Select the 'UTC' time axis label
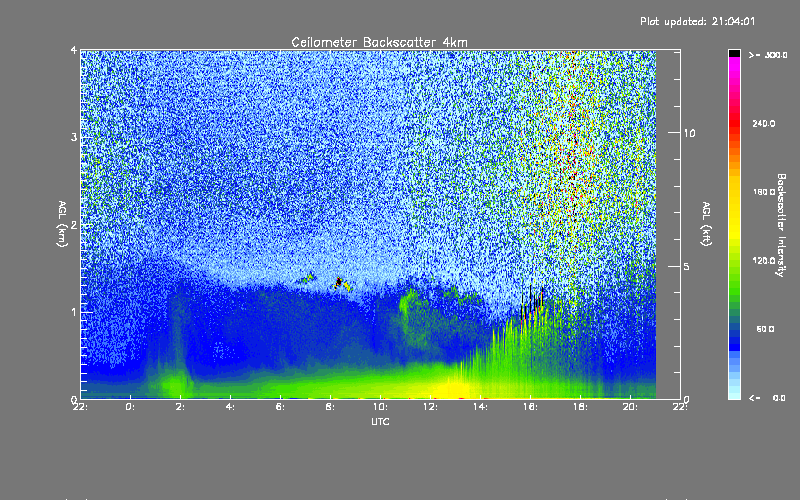Image resolution: width=800 pixels, height=500 pixels. point(380,421)
